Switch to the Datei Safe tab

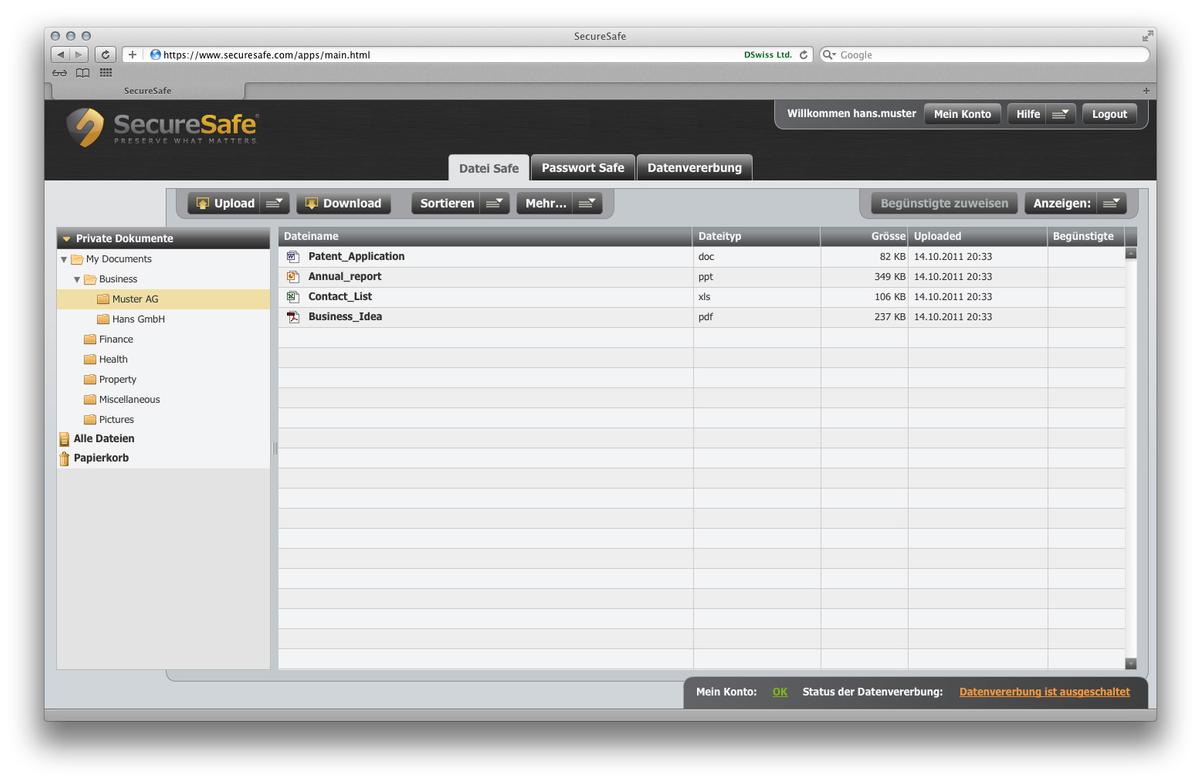(488, 168)
